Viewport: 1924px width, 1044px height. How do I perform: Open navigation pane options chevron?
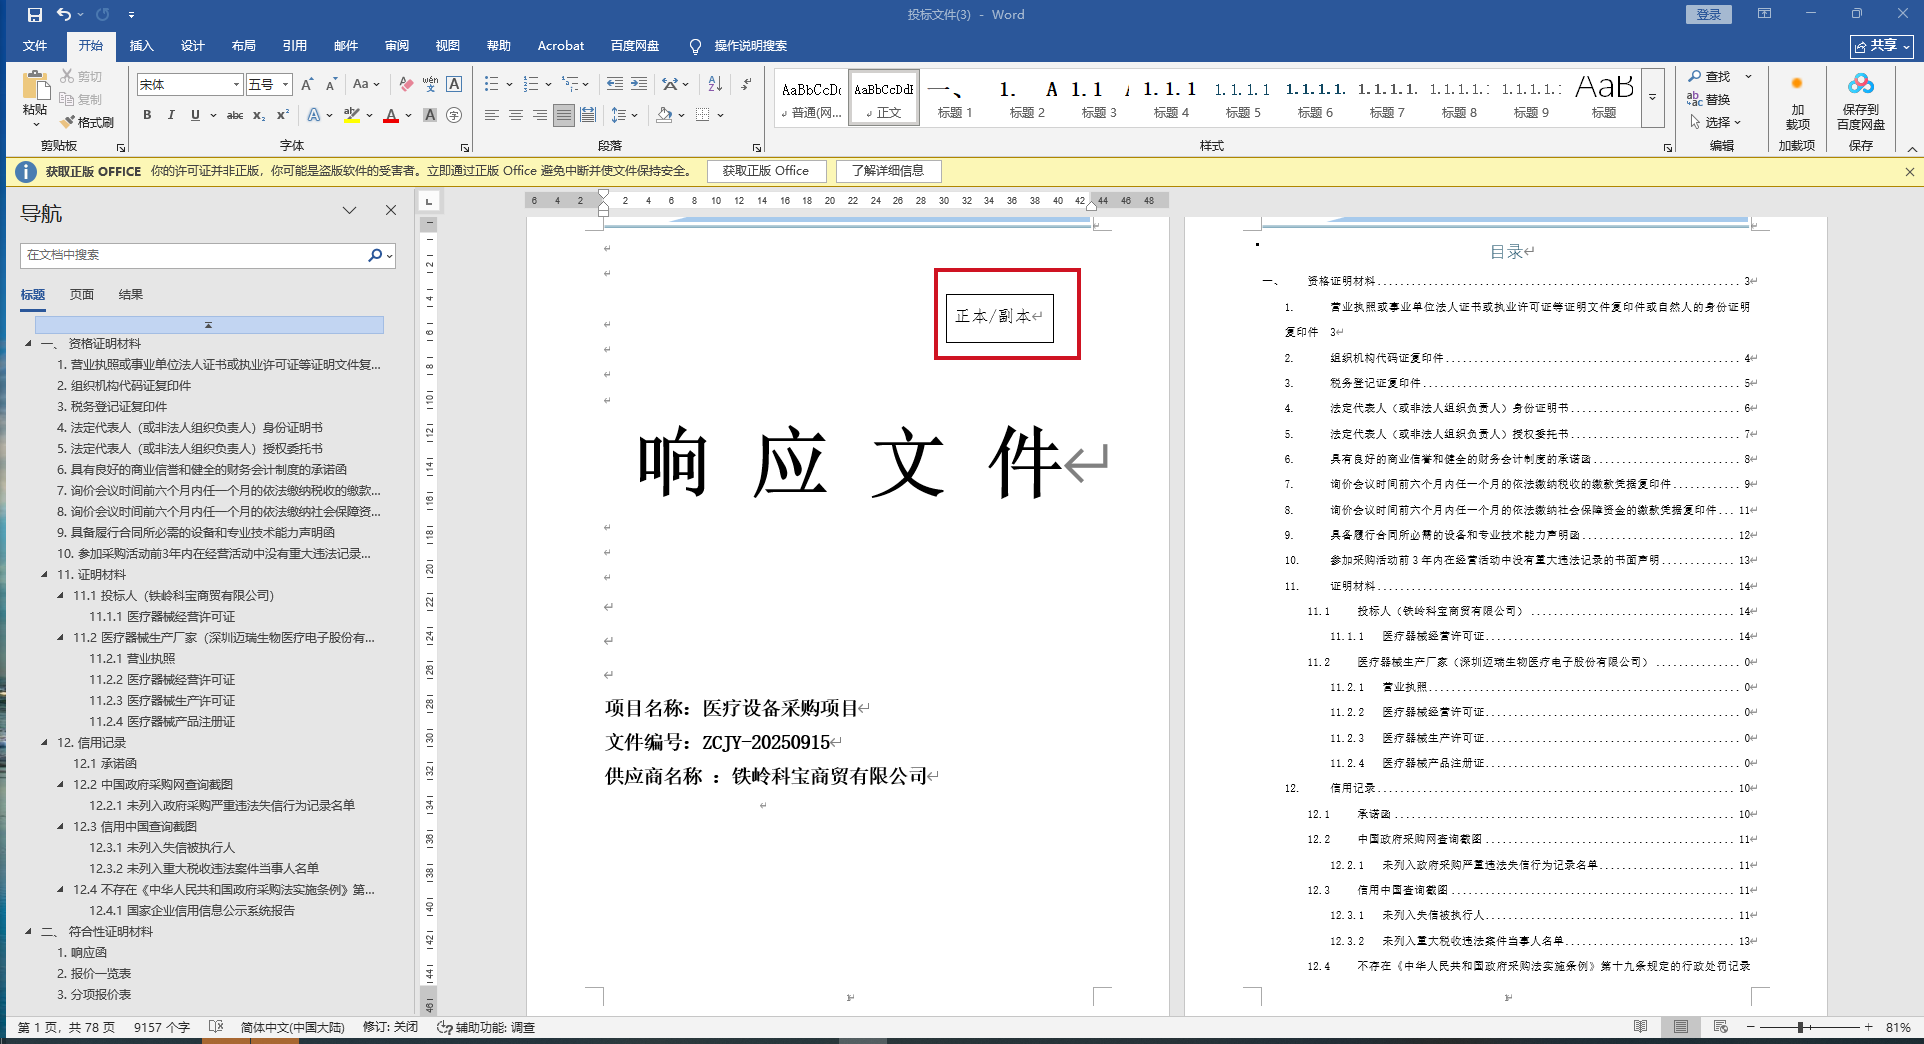click(x=349, y=210)
